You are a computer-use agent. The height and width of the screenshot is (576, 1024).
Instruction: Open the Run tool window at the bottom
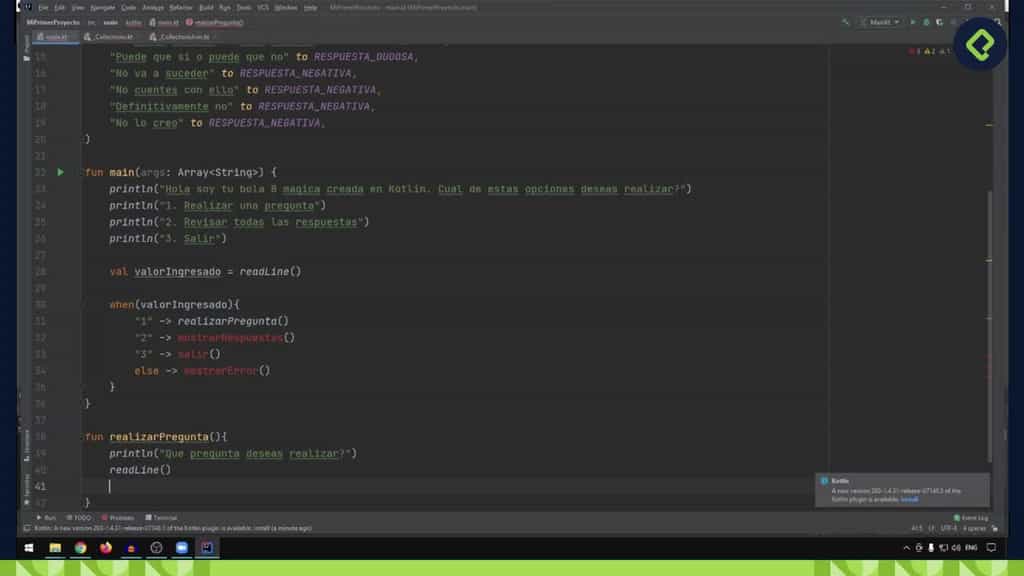48,517
